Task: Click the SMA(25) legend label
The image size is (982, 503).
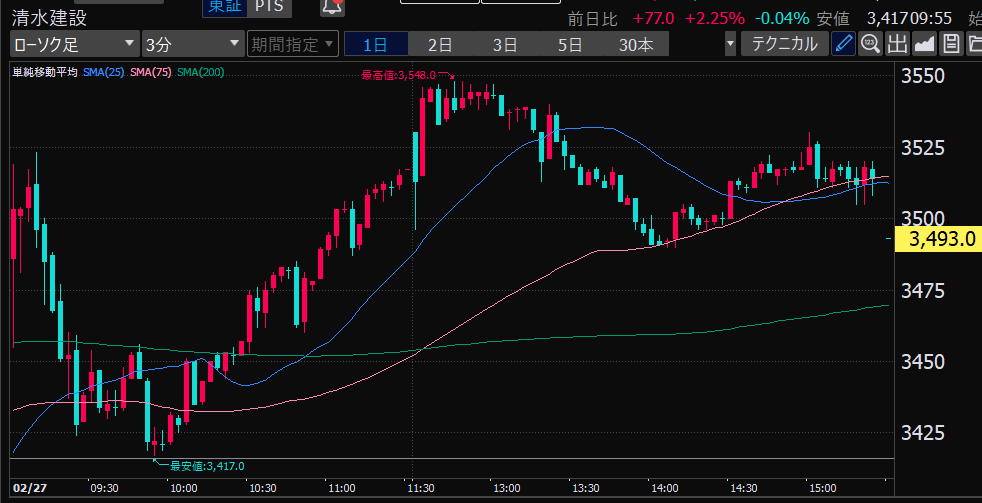Action: (x=102, y=72)
